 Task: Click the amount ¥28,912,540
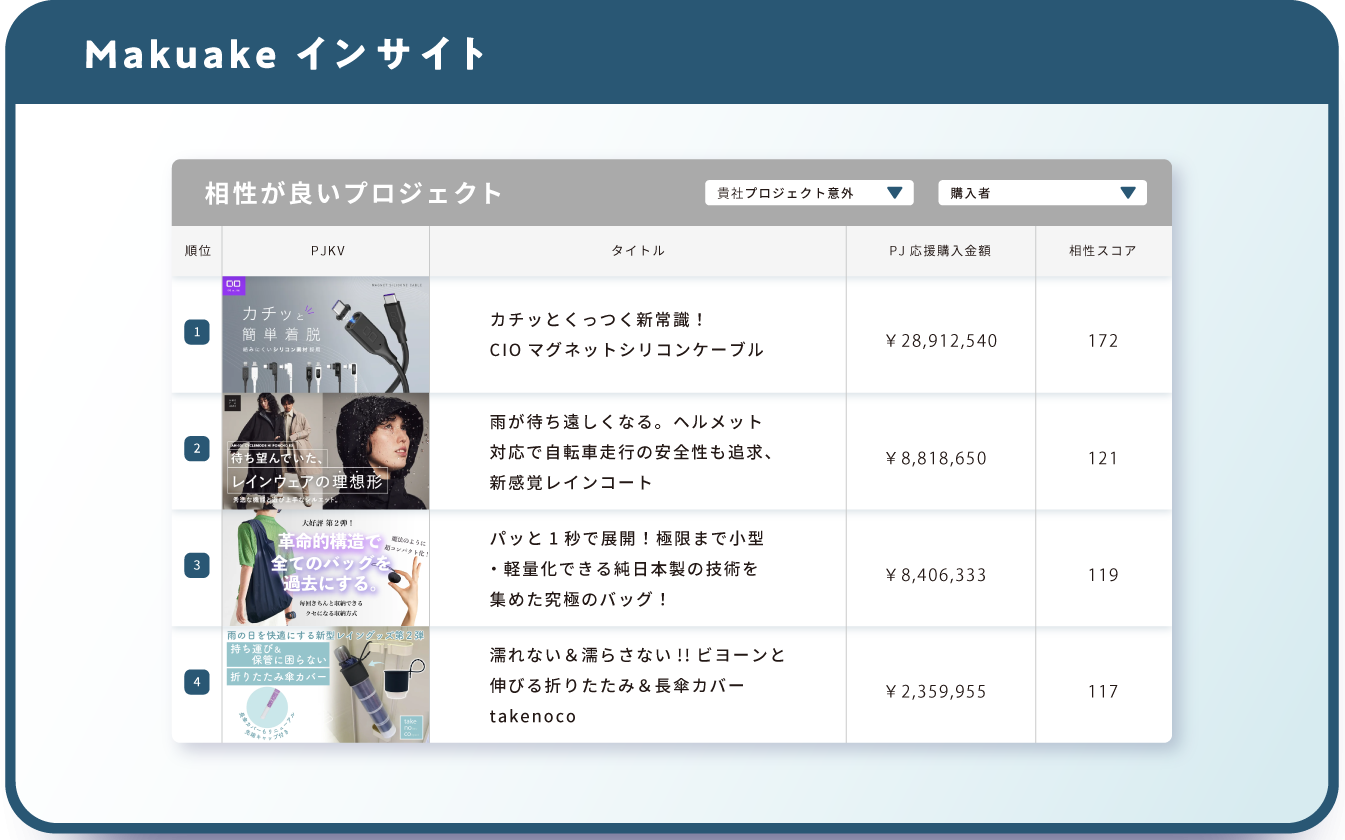point(941,341)
